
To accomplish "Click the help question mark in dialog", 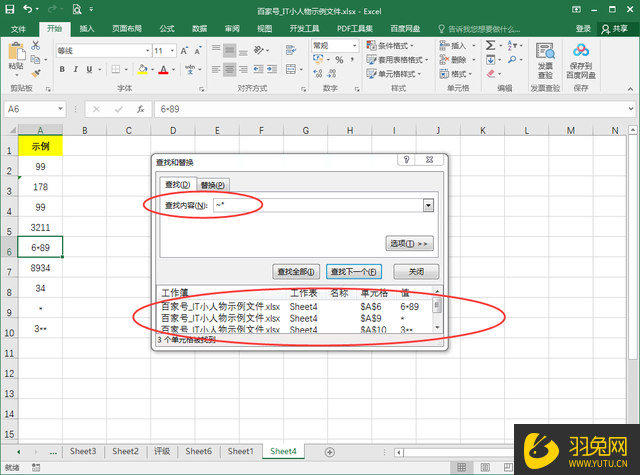I will (406, 160).
